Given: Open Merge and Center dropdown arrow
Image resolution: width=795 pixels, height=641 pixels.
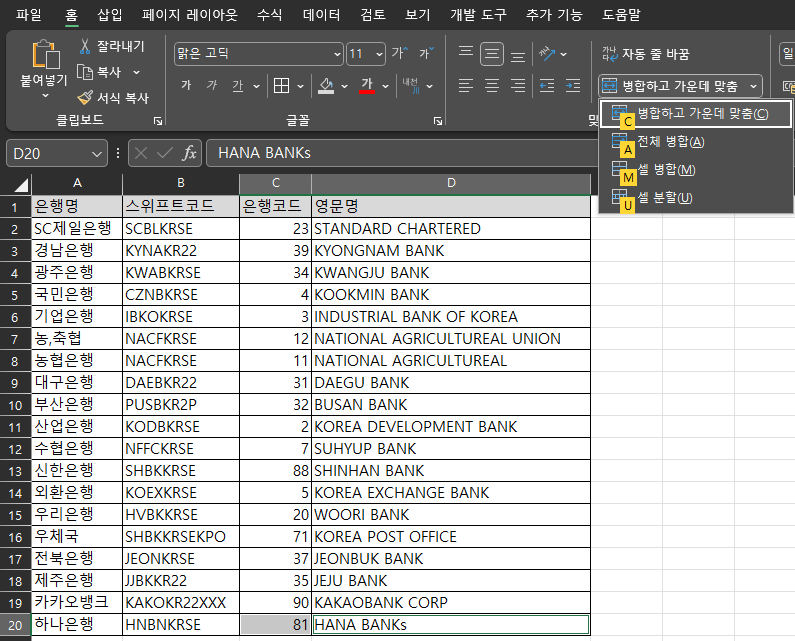Looking at the screenshot, I should coord(753,86).
